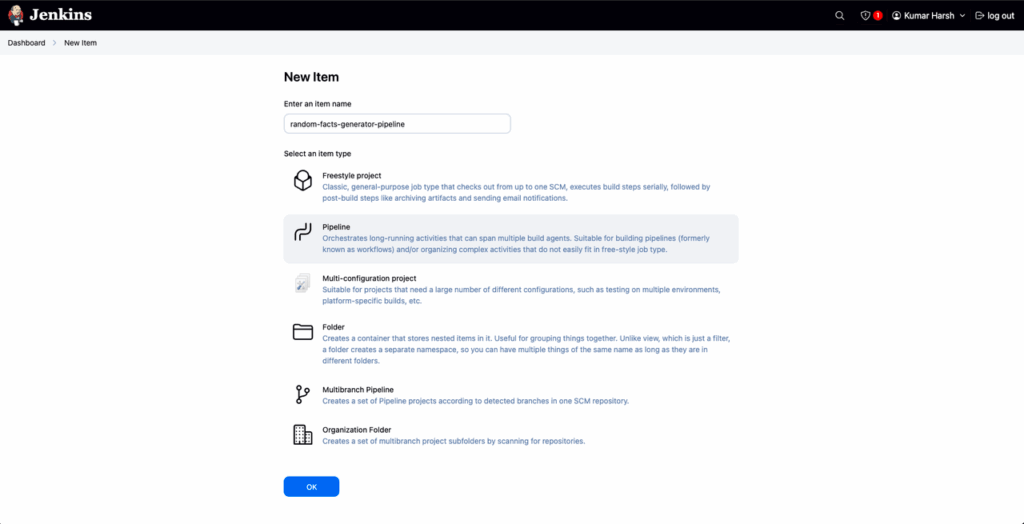Viewport: 1024px width, 524px height.
Task: Click the Freestyle project description text
Action: (x=516, y=192)
